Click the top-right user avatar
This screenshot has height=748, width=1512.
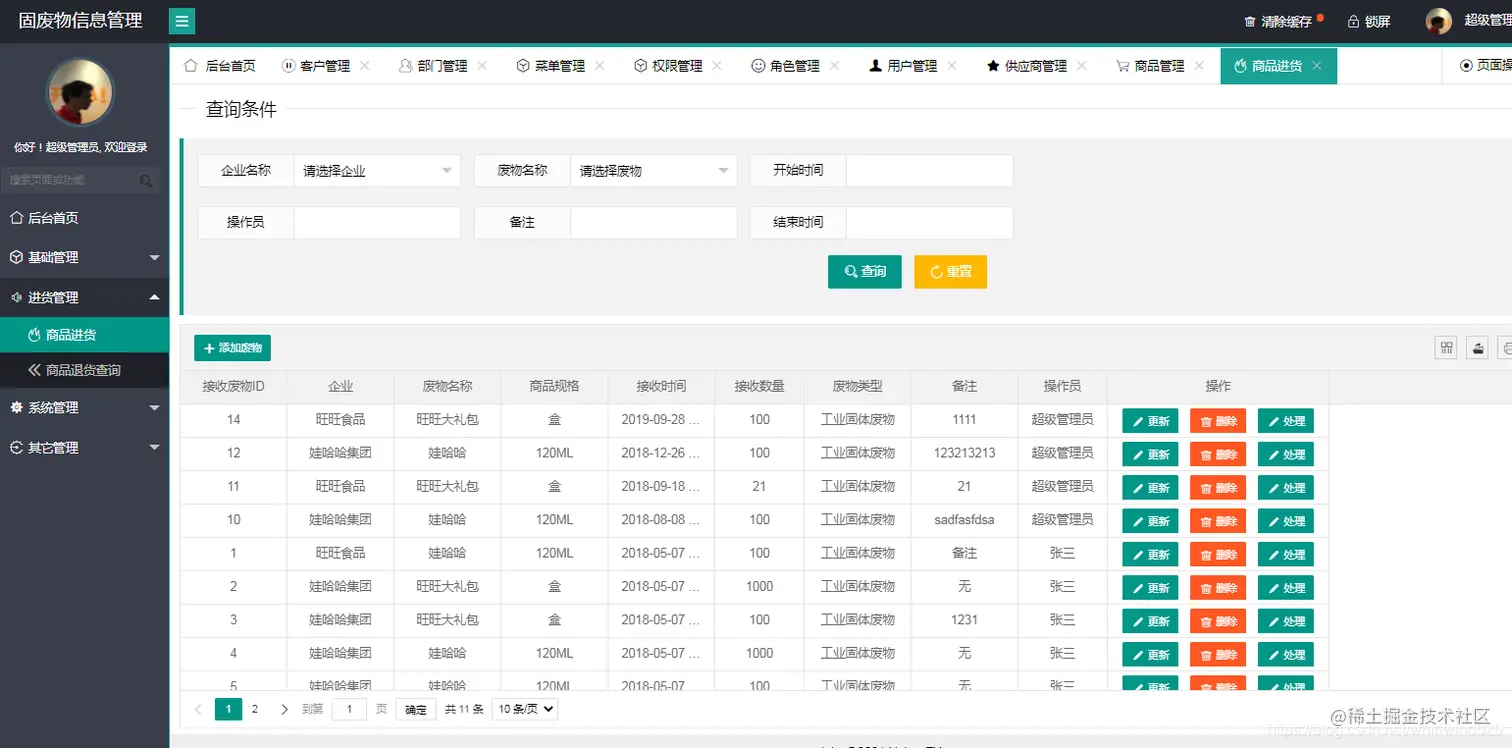click(1438, 21)
